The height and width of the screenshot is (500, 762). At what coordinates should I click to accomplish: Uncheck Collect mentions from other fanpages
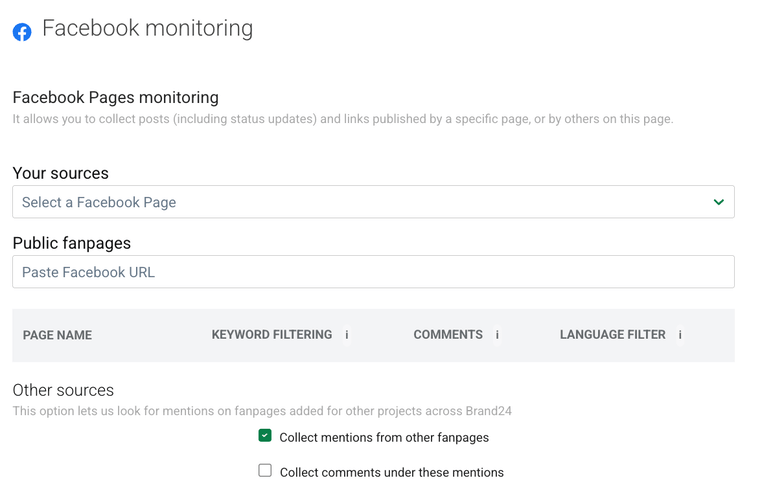coord(265,436)
